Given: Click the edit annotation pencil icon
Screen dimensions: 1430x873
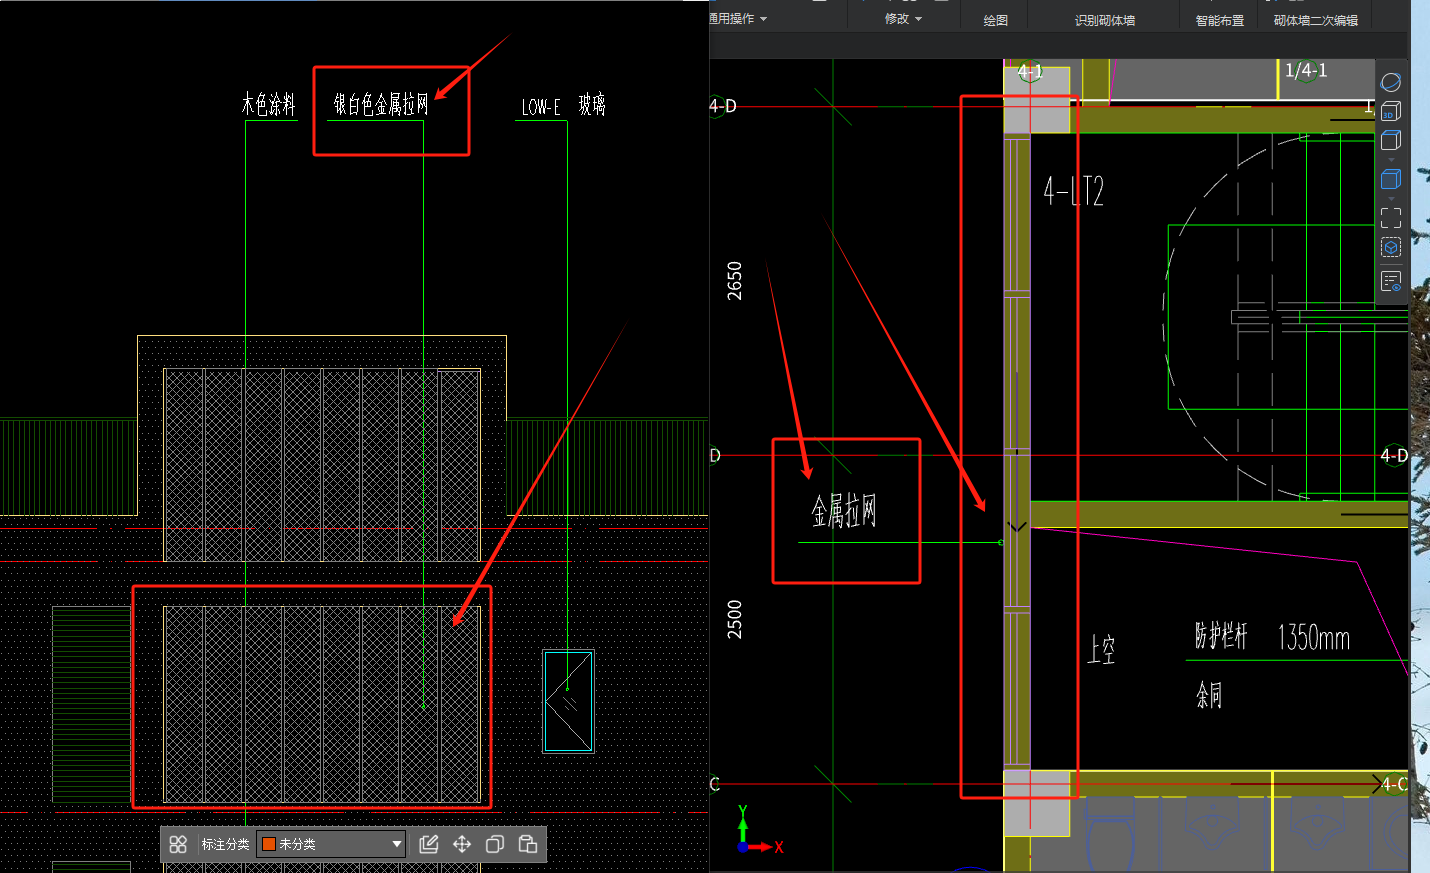Looking at the screenshot, I should click(x=429, y=844).
